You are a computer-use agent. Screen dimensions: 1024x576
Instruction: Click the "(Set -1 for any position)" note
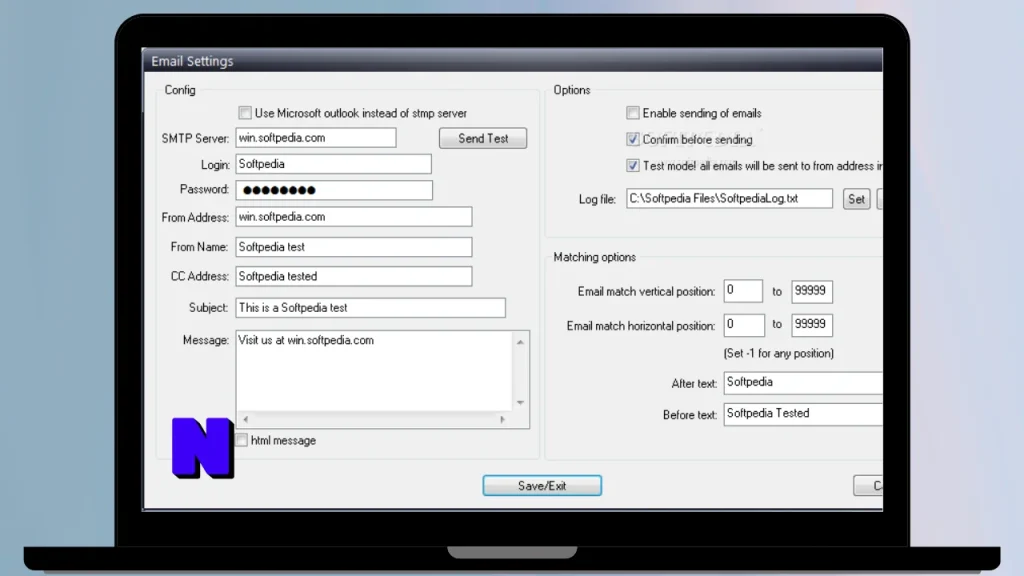coord(778,353)
